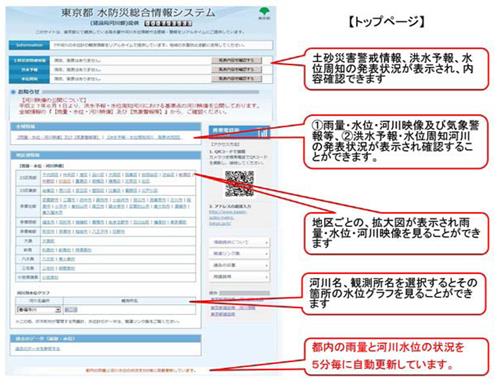This screenshot has width=497, height=385.
Task: Open 過去のデータを参照する link
Action: [38, 349]
